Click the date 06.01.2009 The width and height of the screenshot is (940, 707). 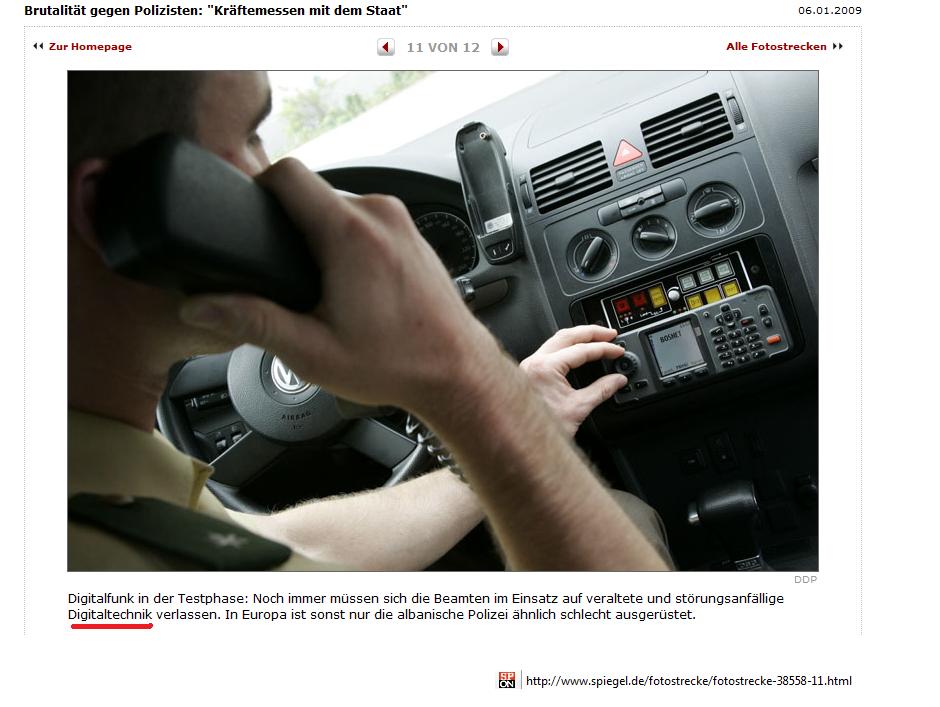point(829,10)
